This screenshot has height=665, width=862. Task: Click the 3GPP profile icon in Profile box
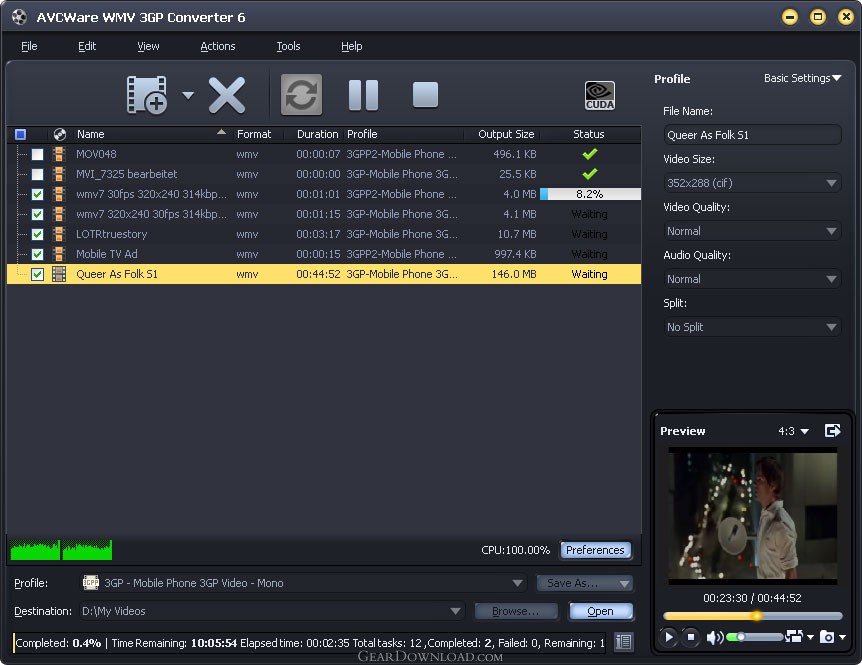(91, 583)
